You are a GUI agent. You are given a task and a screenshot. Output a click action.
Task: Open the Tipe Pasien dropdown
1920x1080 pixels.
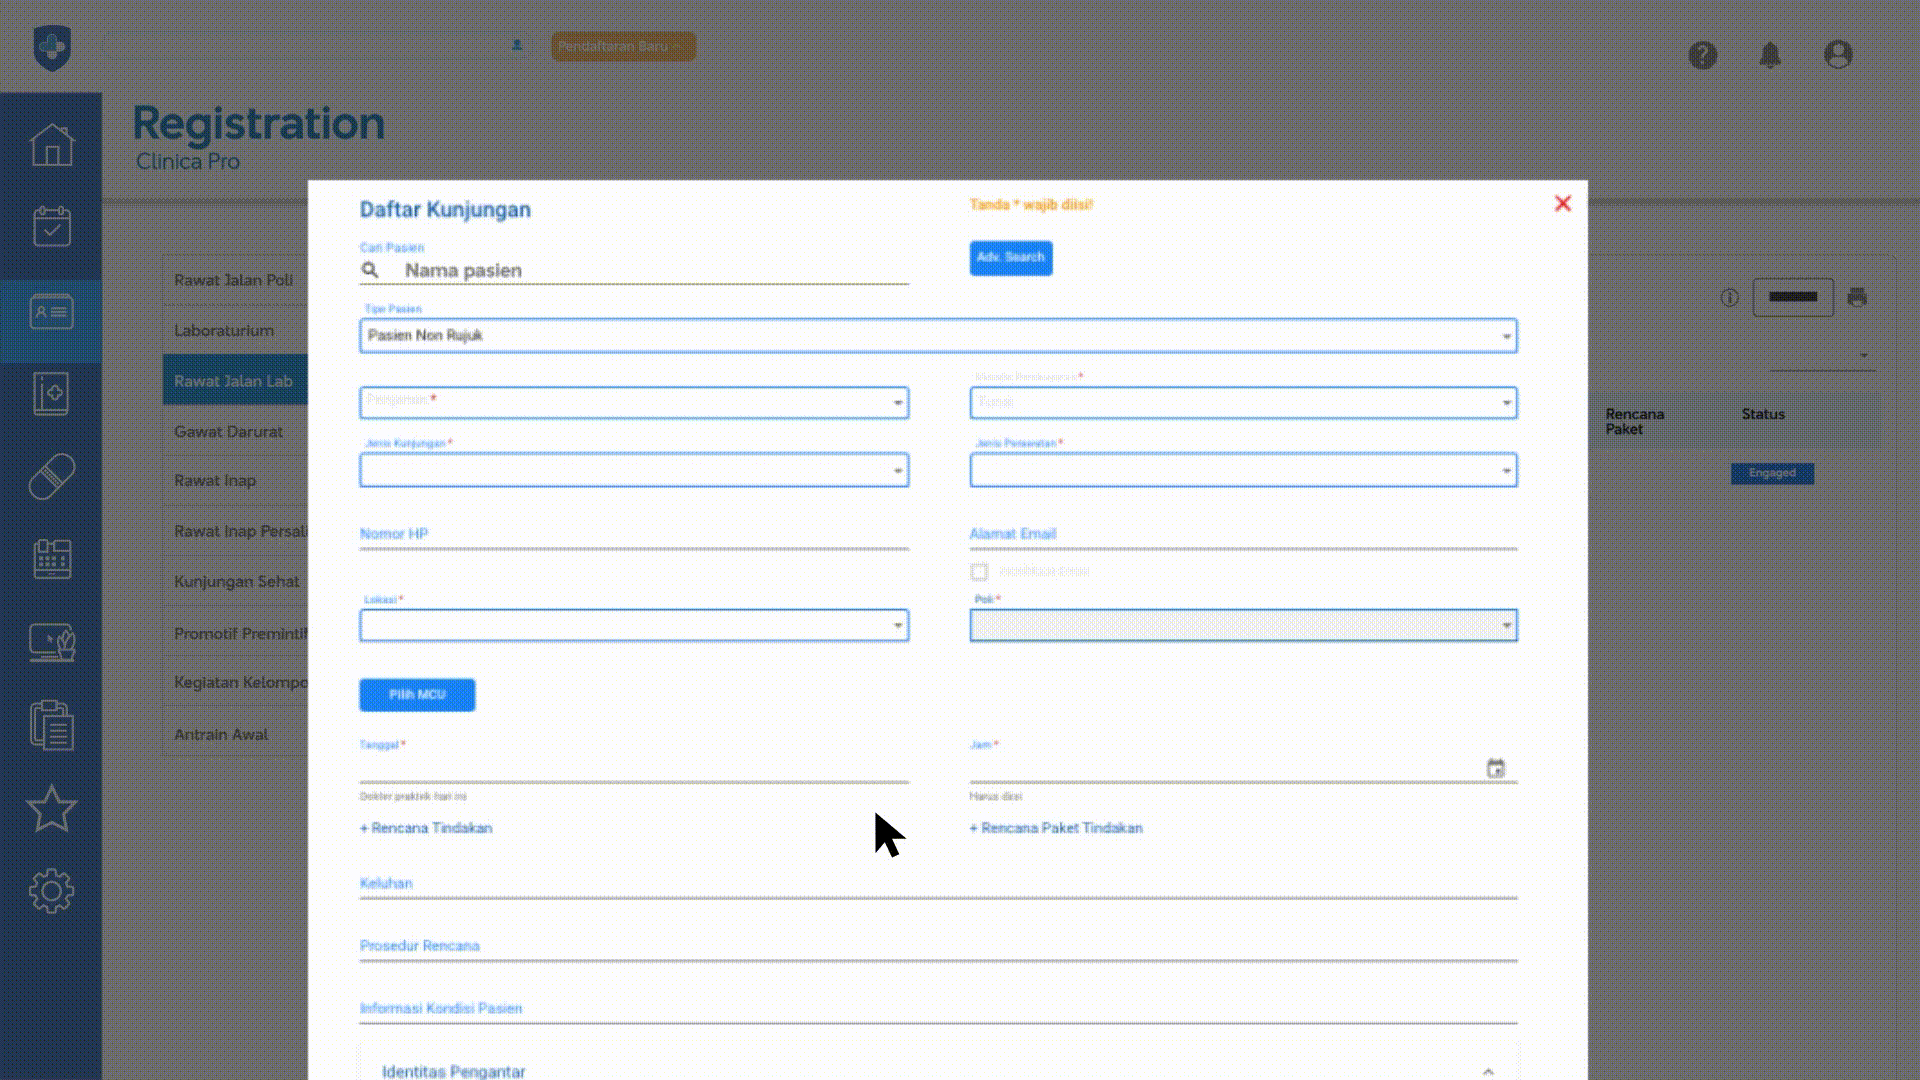tap(937, 336)
